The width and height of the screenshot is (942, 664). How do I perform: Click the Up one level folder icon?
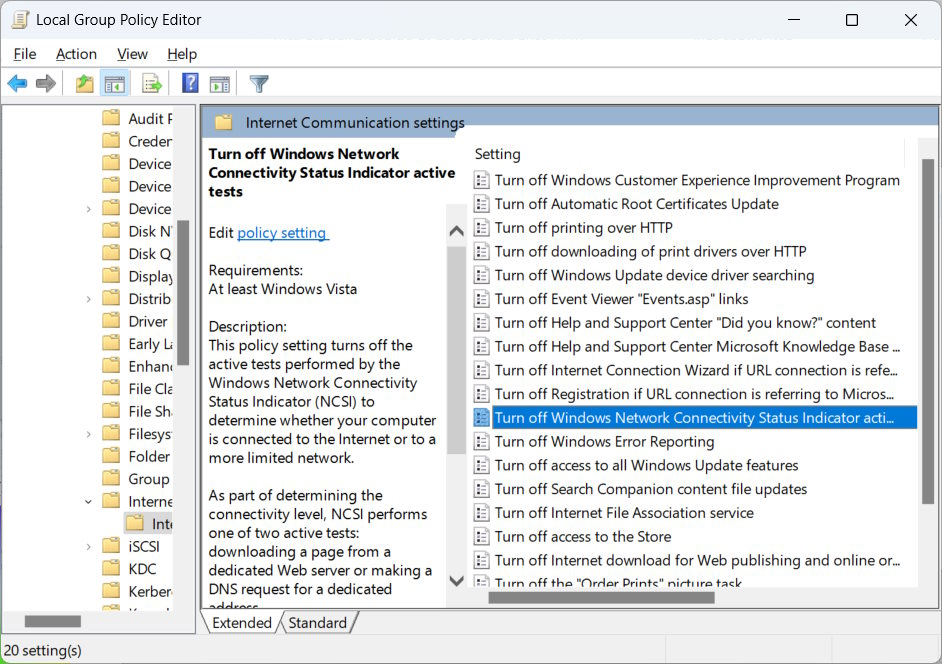[85, 83]
